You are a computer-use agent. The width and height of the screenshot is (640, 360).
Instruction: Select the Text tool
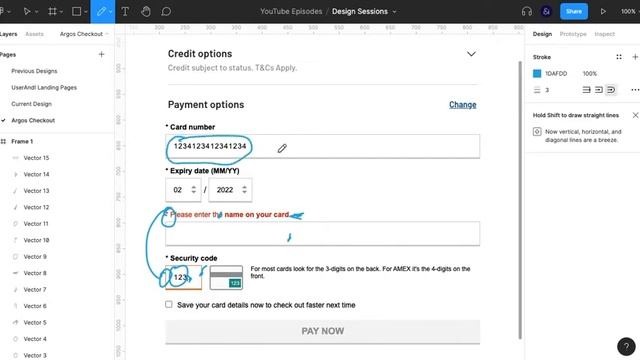tap(125, 11)
